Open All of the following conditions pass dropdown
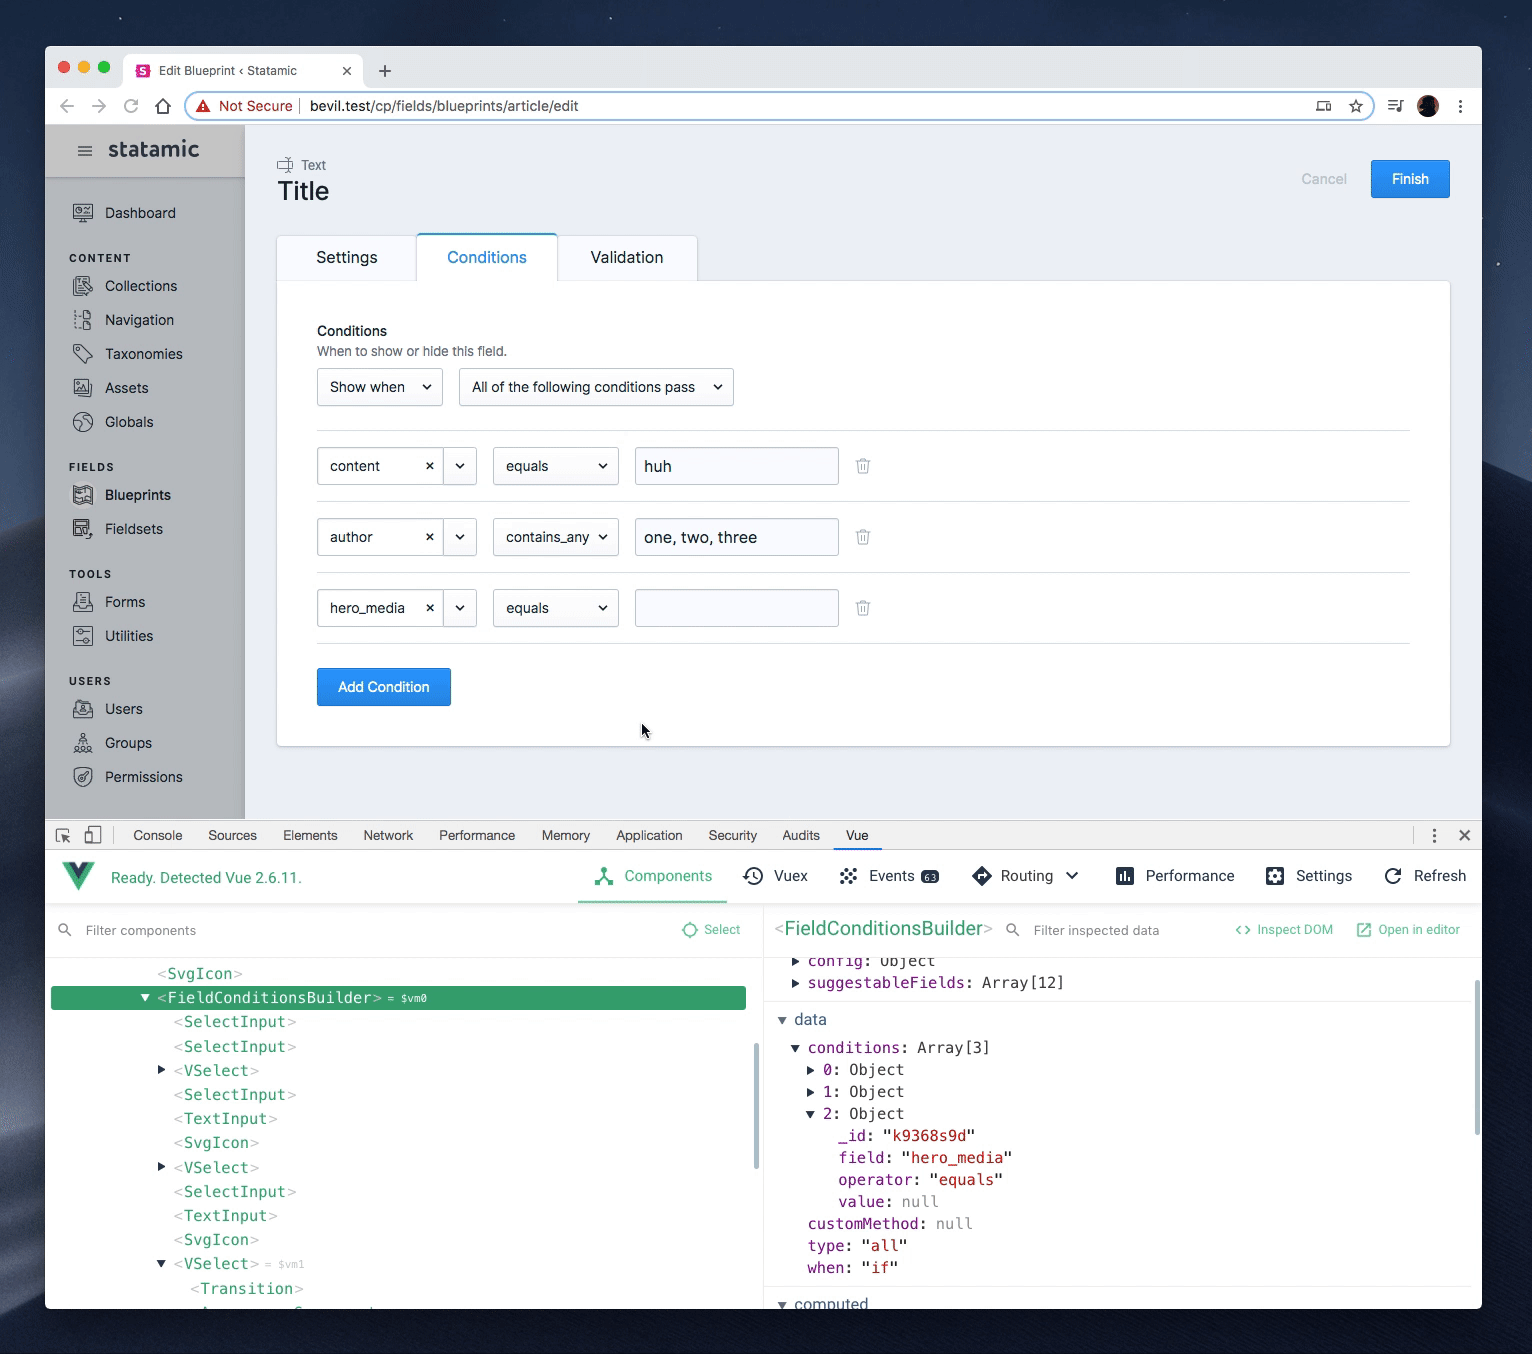The height and width of the screenshot is (1354, 1532). [596, 387]
